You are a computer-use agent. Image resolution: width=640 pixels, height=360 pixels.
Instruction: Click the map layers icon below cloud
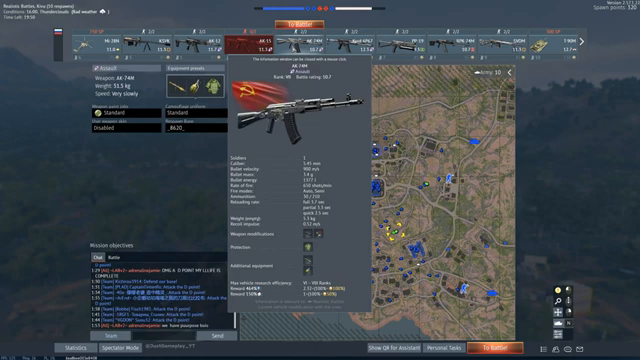tap(558, 334)
